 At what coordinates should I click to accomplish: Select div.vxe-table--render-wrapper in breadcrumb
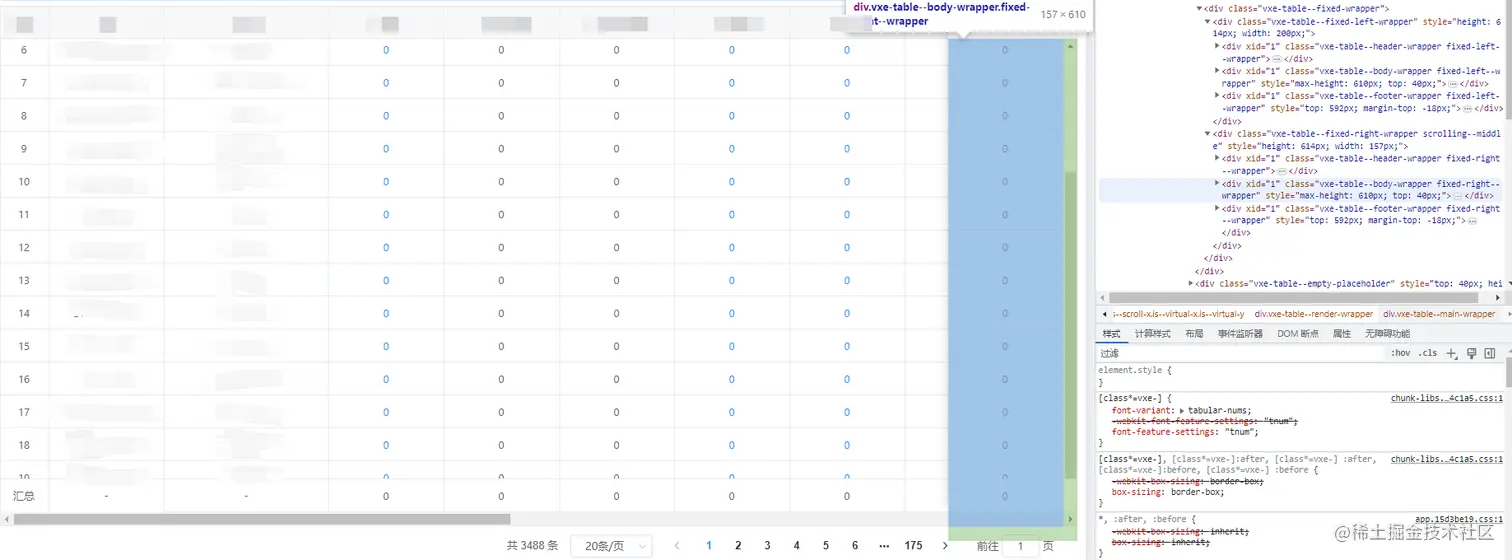point(1314,314)
